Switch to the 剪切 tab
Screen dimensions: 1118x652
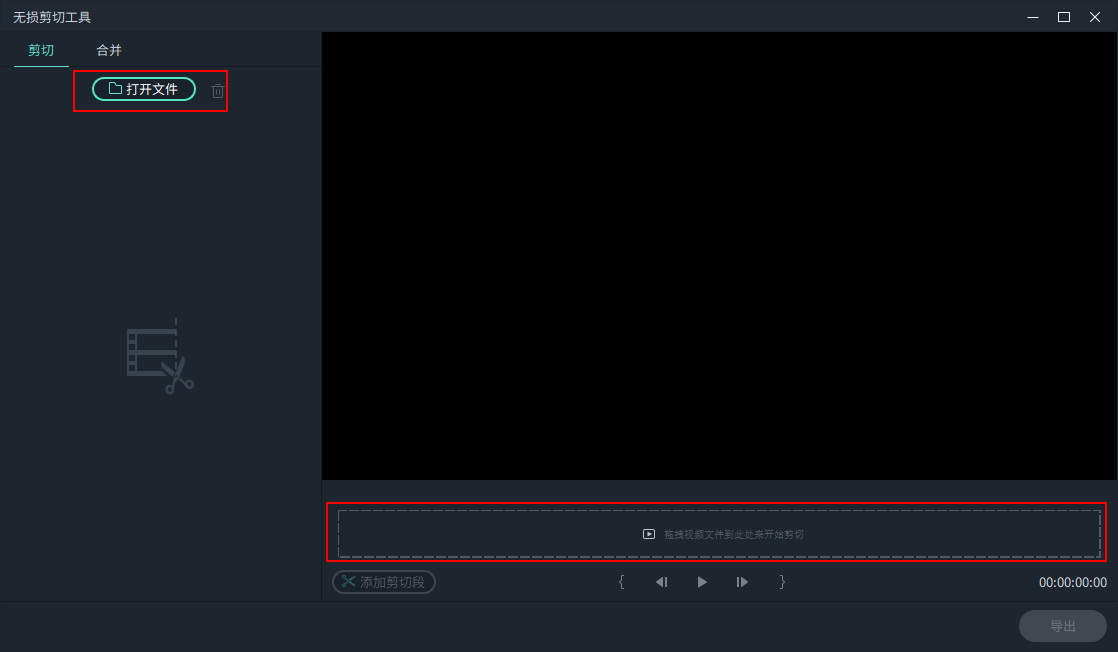41,50
